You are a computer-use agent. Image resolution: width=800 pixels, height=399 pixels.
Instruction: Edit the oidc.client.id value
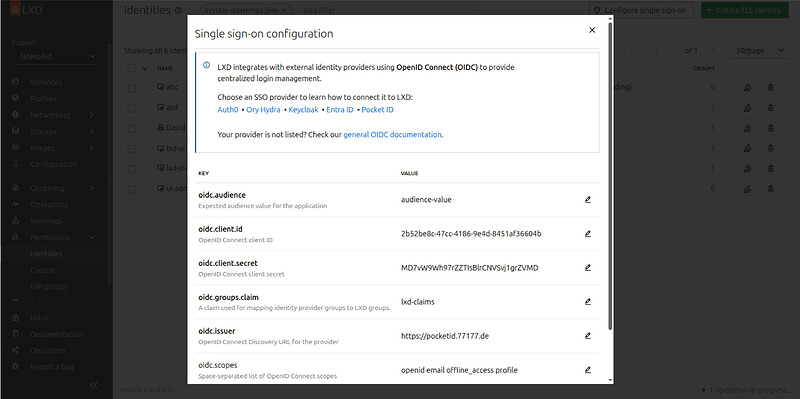click(588, 234)
